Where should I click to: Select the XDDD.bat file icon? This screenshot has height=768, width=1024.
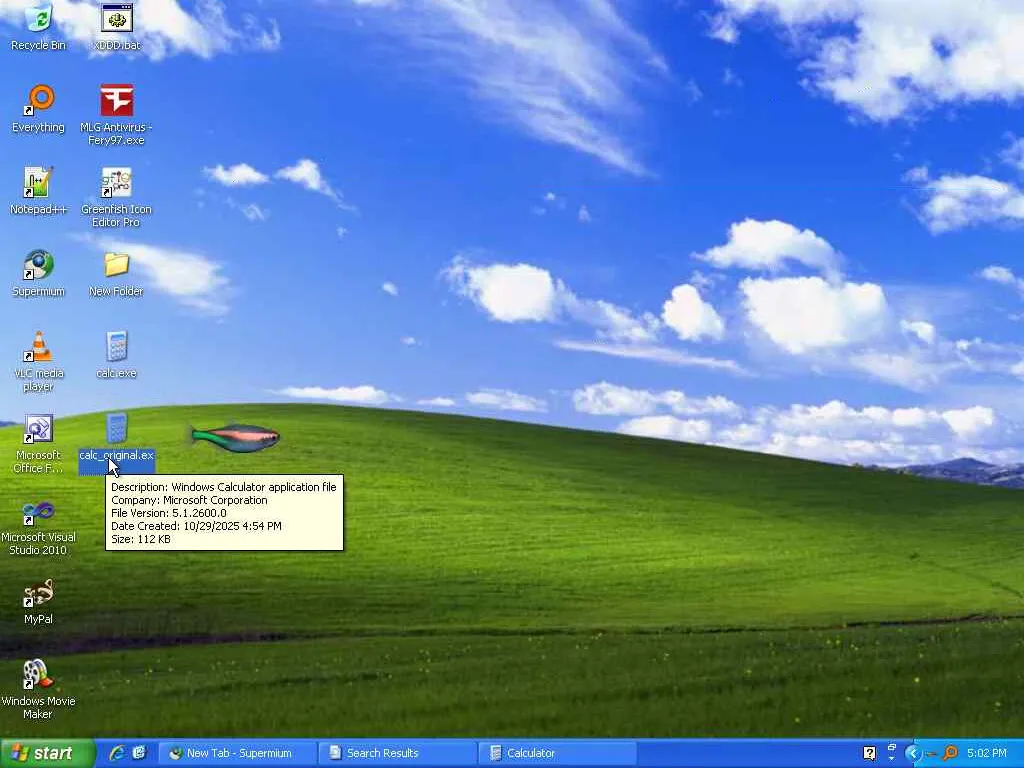116,18
